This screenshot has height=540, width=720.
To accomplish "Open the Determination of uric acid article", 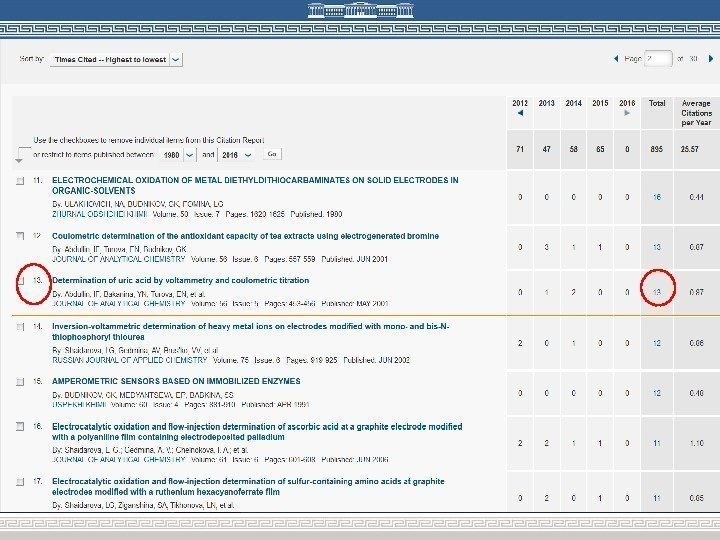I will pyautogui.click(x=180, y=280).
